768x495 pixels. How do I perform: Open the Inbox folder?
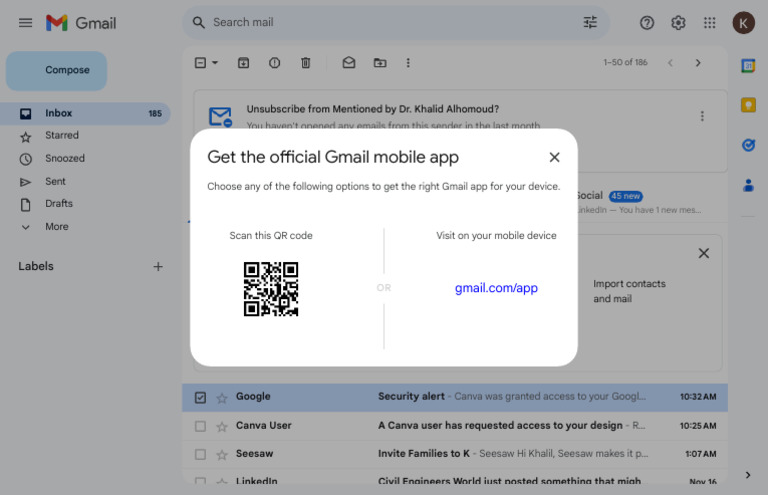(85, 114)
